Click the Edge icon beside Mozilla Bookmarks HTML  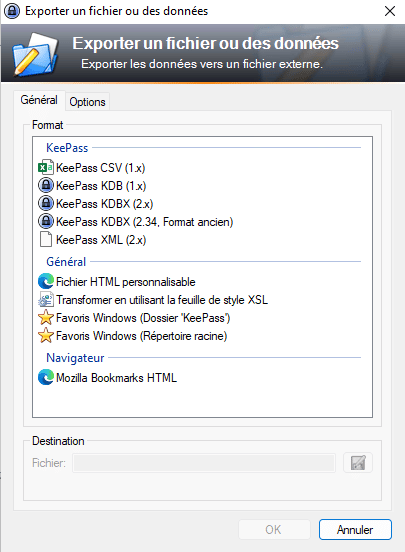46,377
